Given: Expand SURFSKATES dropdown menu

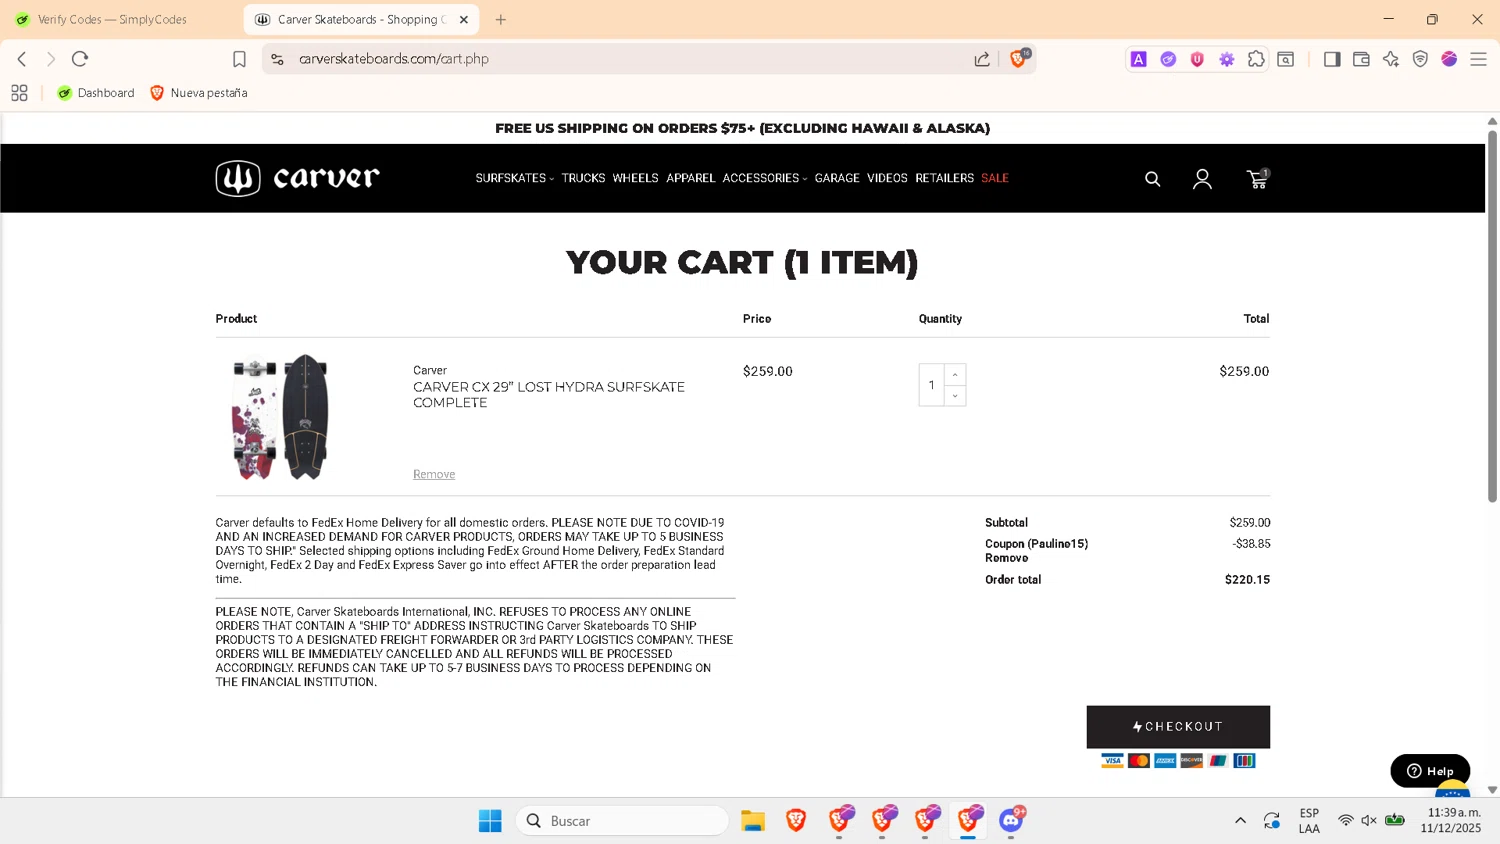Looking at the screenshot, I should pyautogui.click(x=514, y=178).
